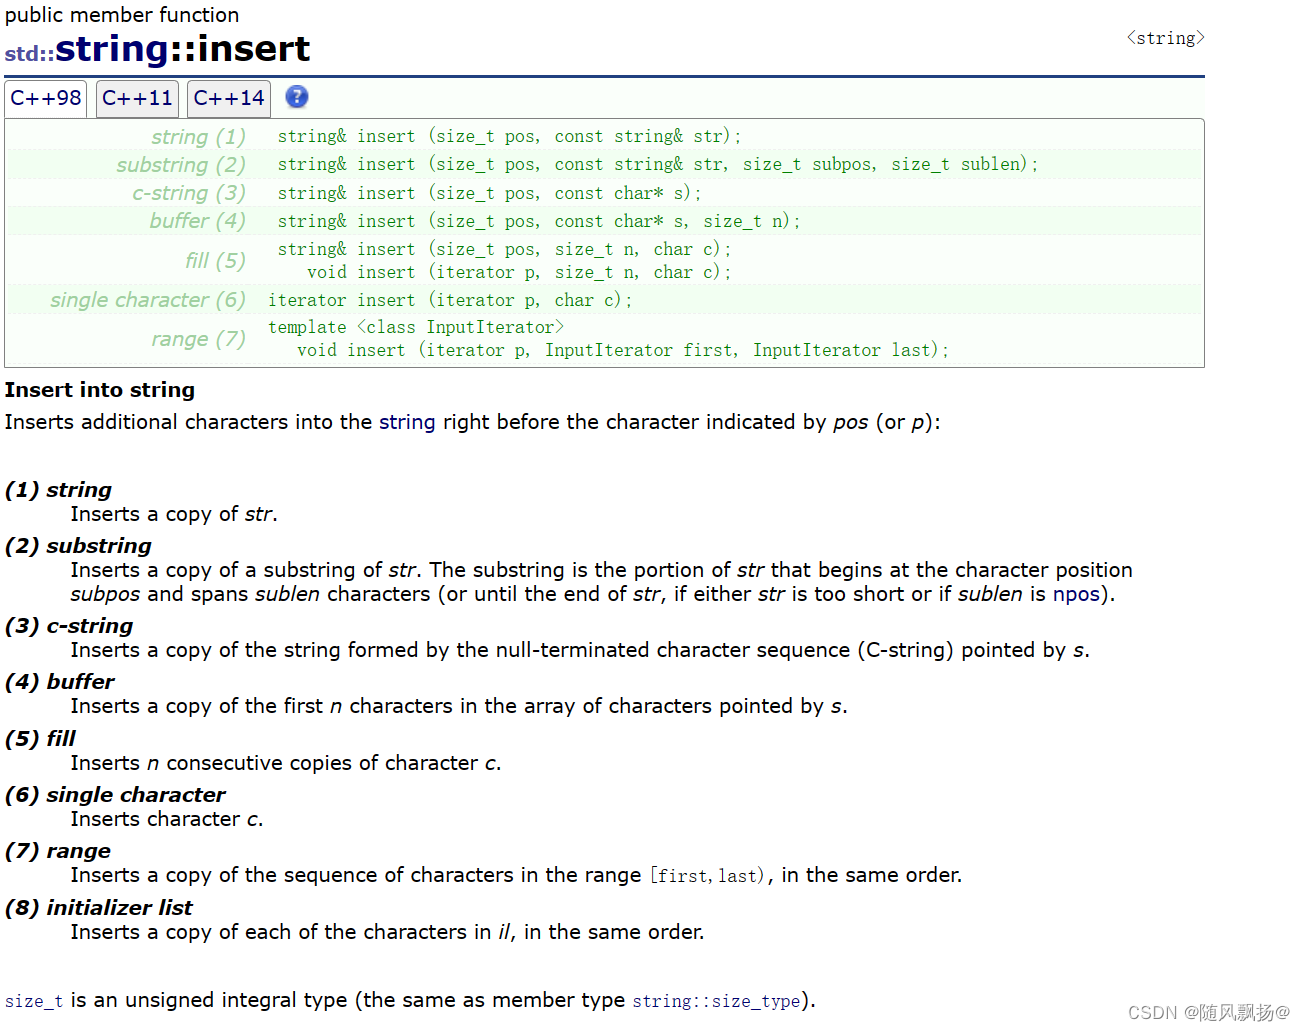Image resolution: width=1305 pixels, height=1031 pixels.
Task: Click 'public member function' label
Action: tap(122, 15)
